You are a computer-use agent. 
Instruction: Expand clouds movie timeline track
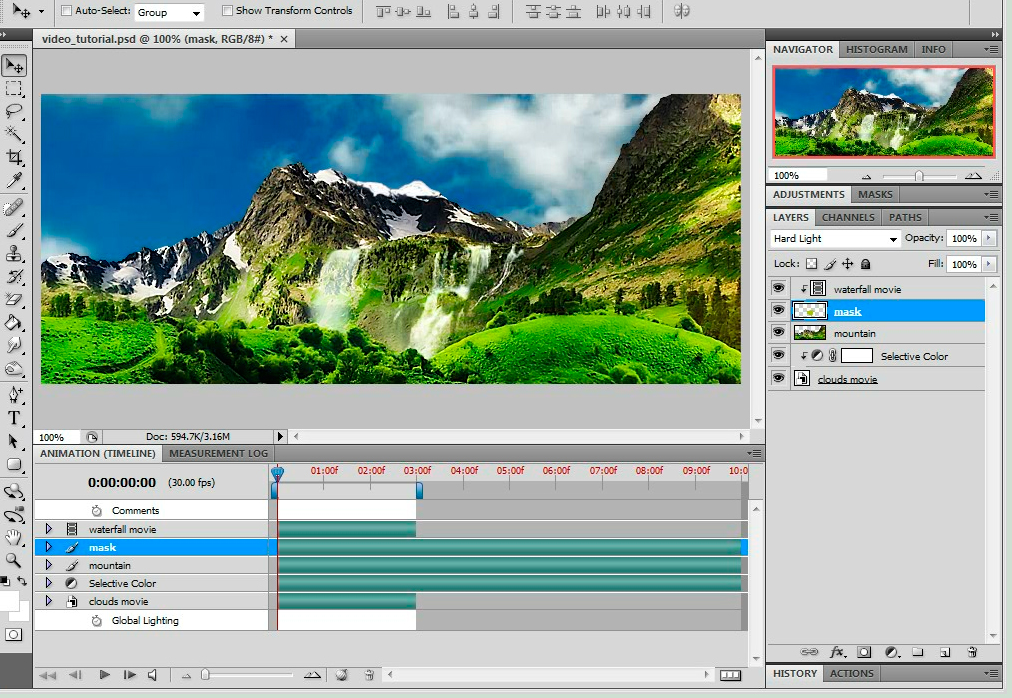tap(48, 601)
